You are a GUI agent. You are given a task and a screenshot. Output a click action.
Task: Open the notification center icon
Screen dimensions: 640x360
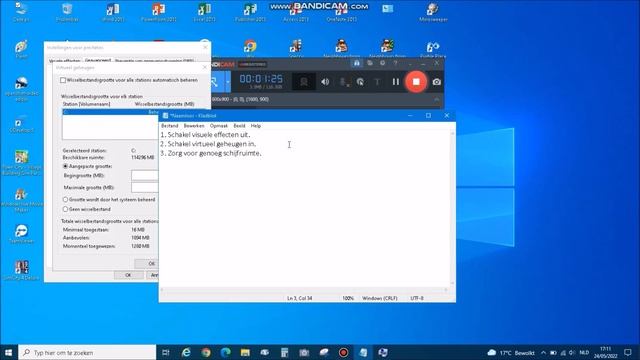click(x=628, y=352)
